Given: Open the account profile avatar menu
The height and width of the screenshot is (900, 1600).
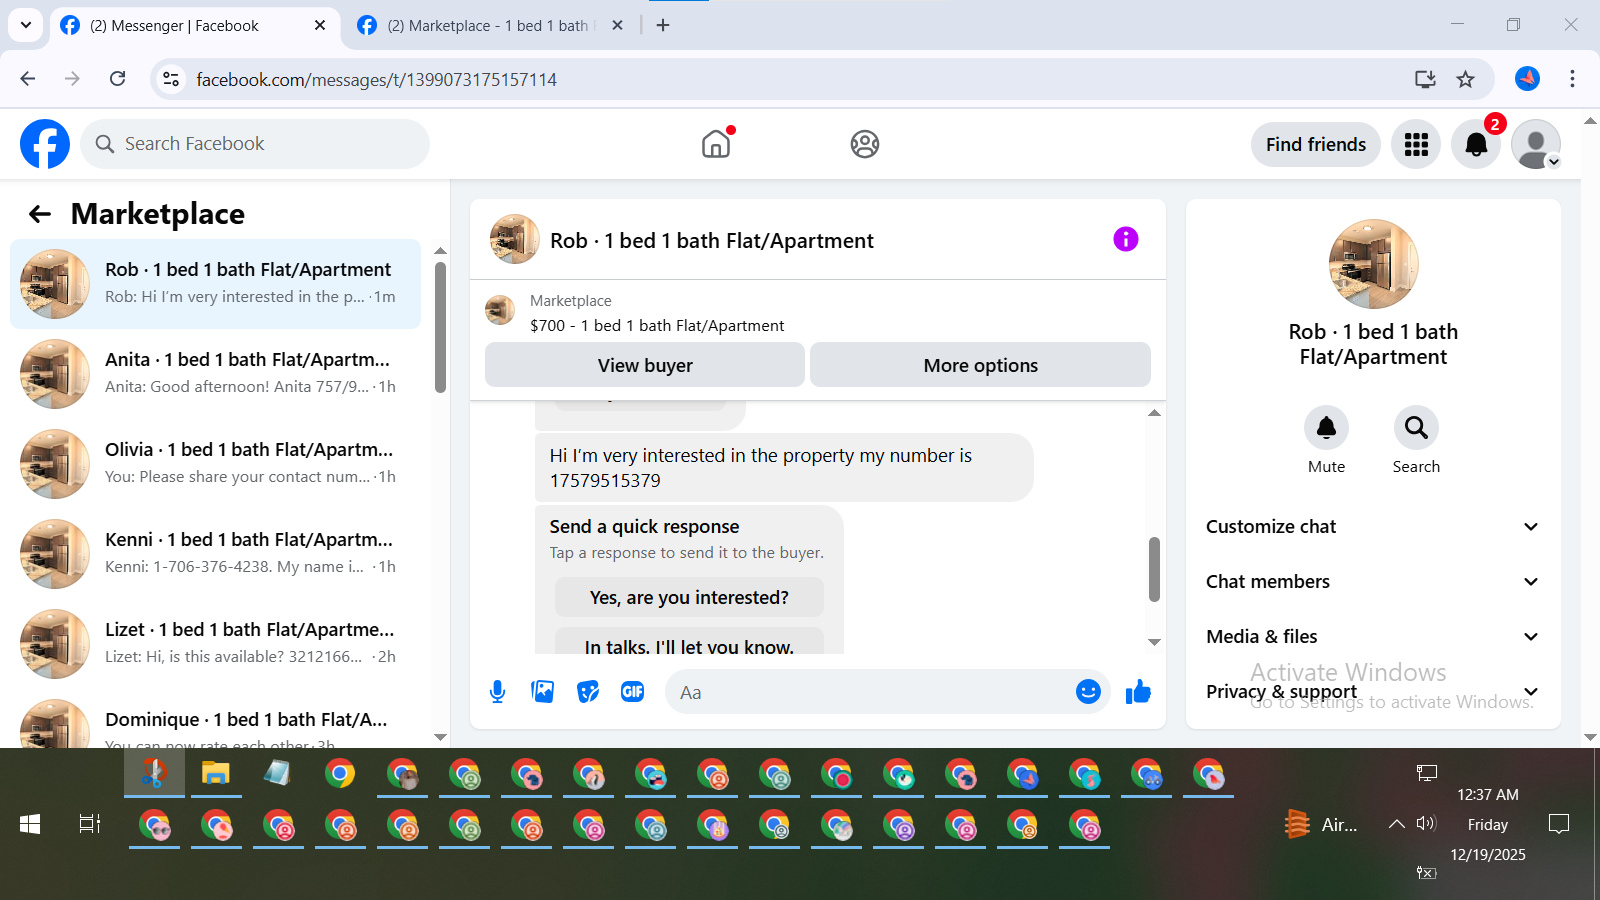Looking at the screenshot, I should click(x=1536, y=144).
